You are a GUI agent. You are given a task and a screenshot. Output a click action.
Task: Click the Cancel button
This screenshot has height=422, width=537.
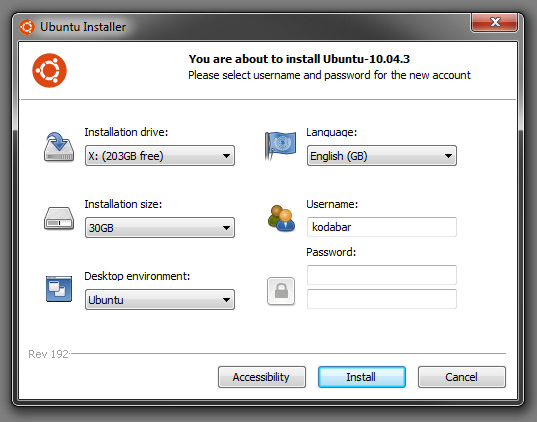[x=462, y=377]
